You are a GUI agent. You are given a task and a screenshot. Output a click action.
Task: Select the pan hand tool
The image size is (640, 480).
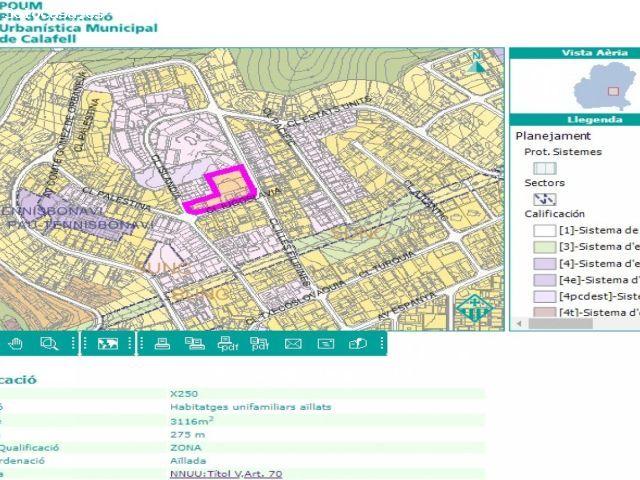(x=16, y=344)
